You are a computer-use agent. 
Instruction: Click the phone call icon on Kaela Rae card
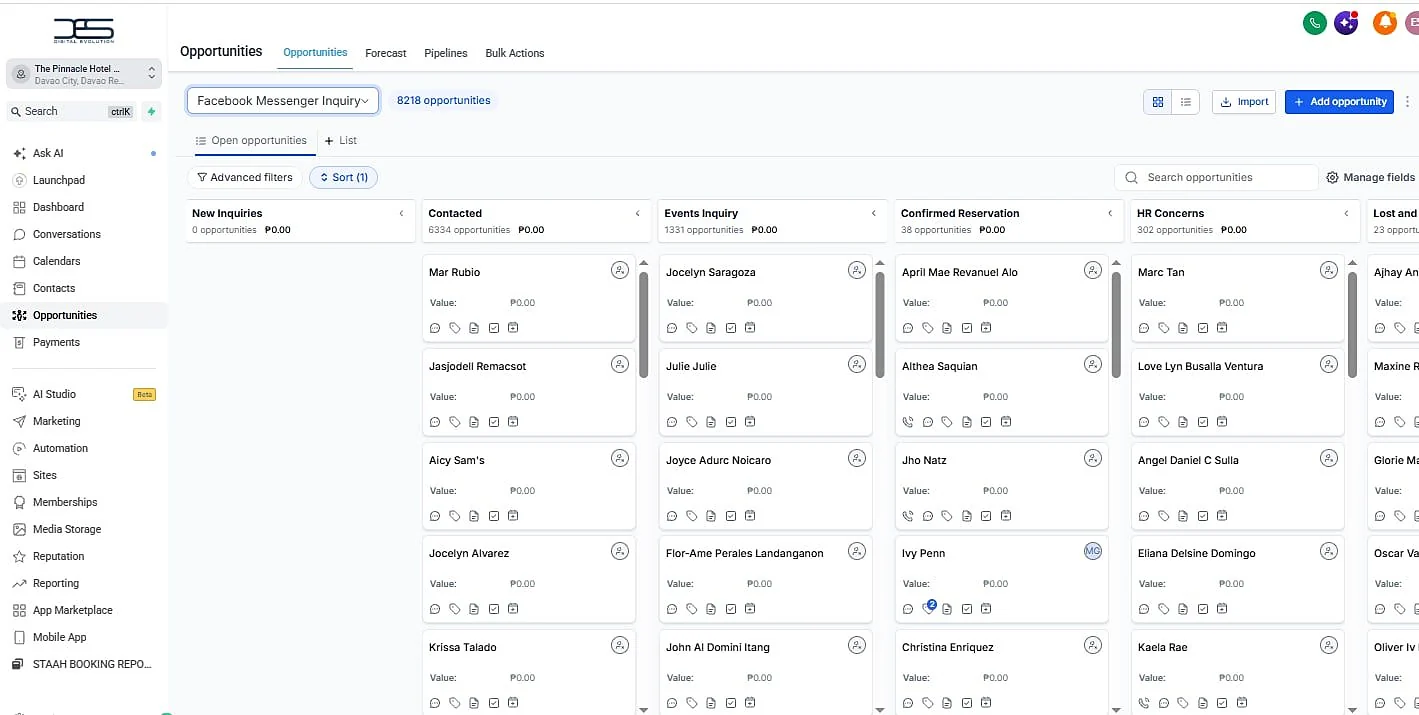(x=1144, y=703)
